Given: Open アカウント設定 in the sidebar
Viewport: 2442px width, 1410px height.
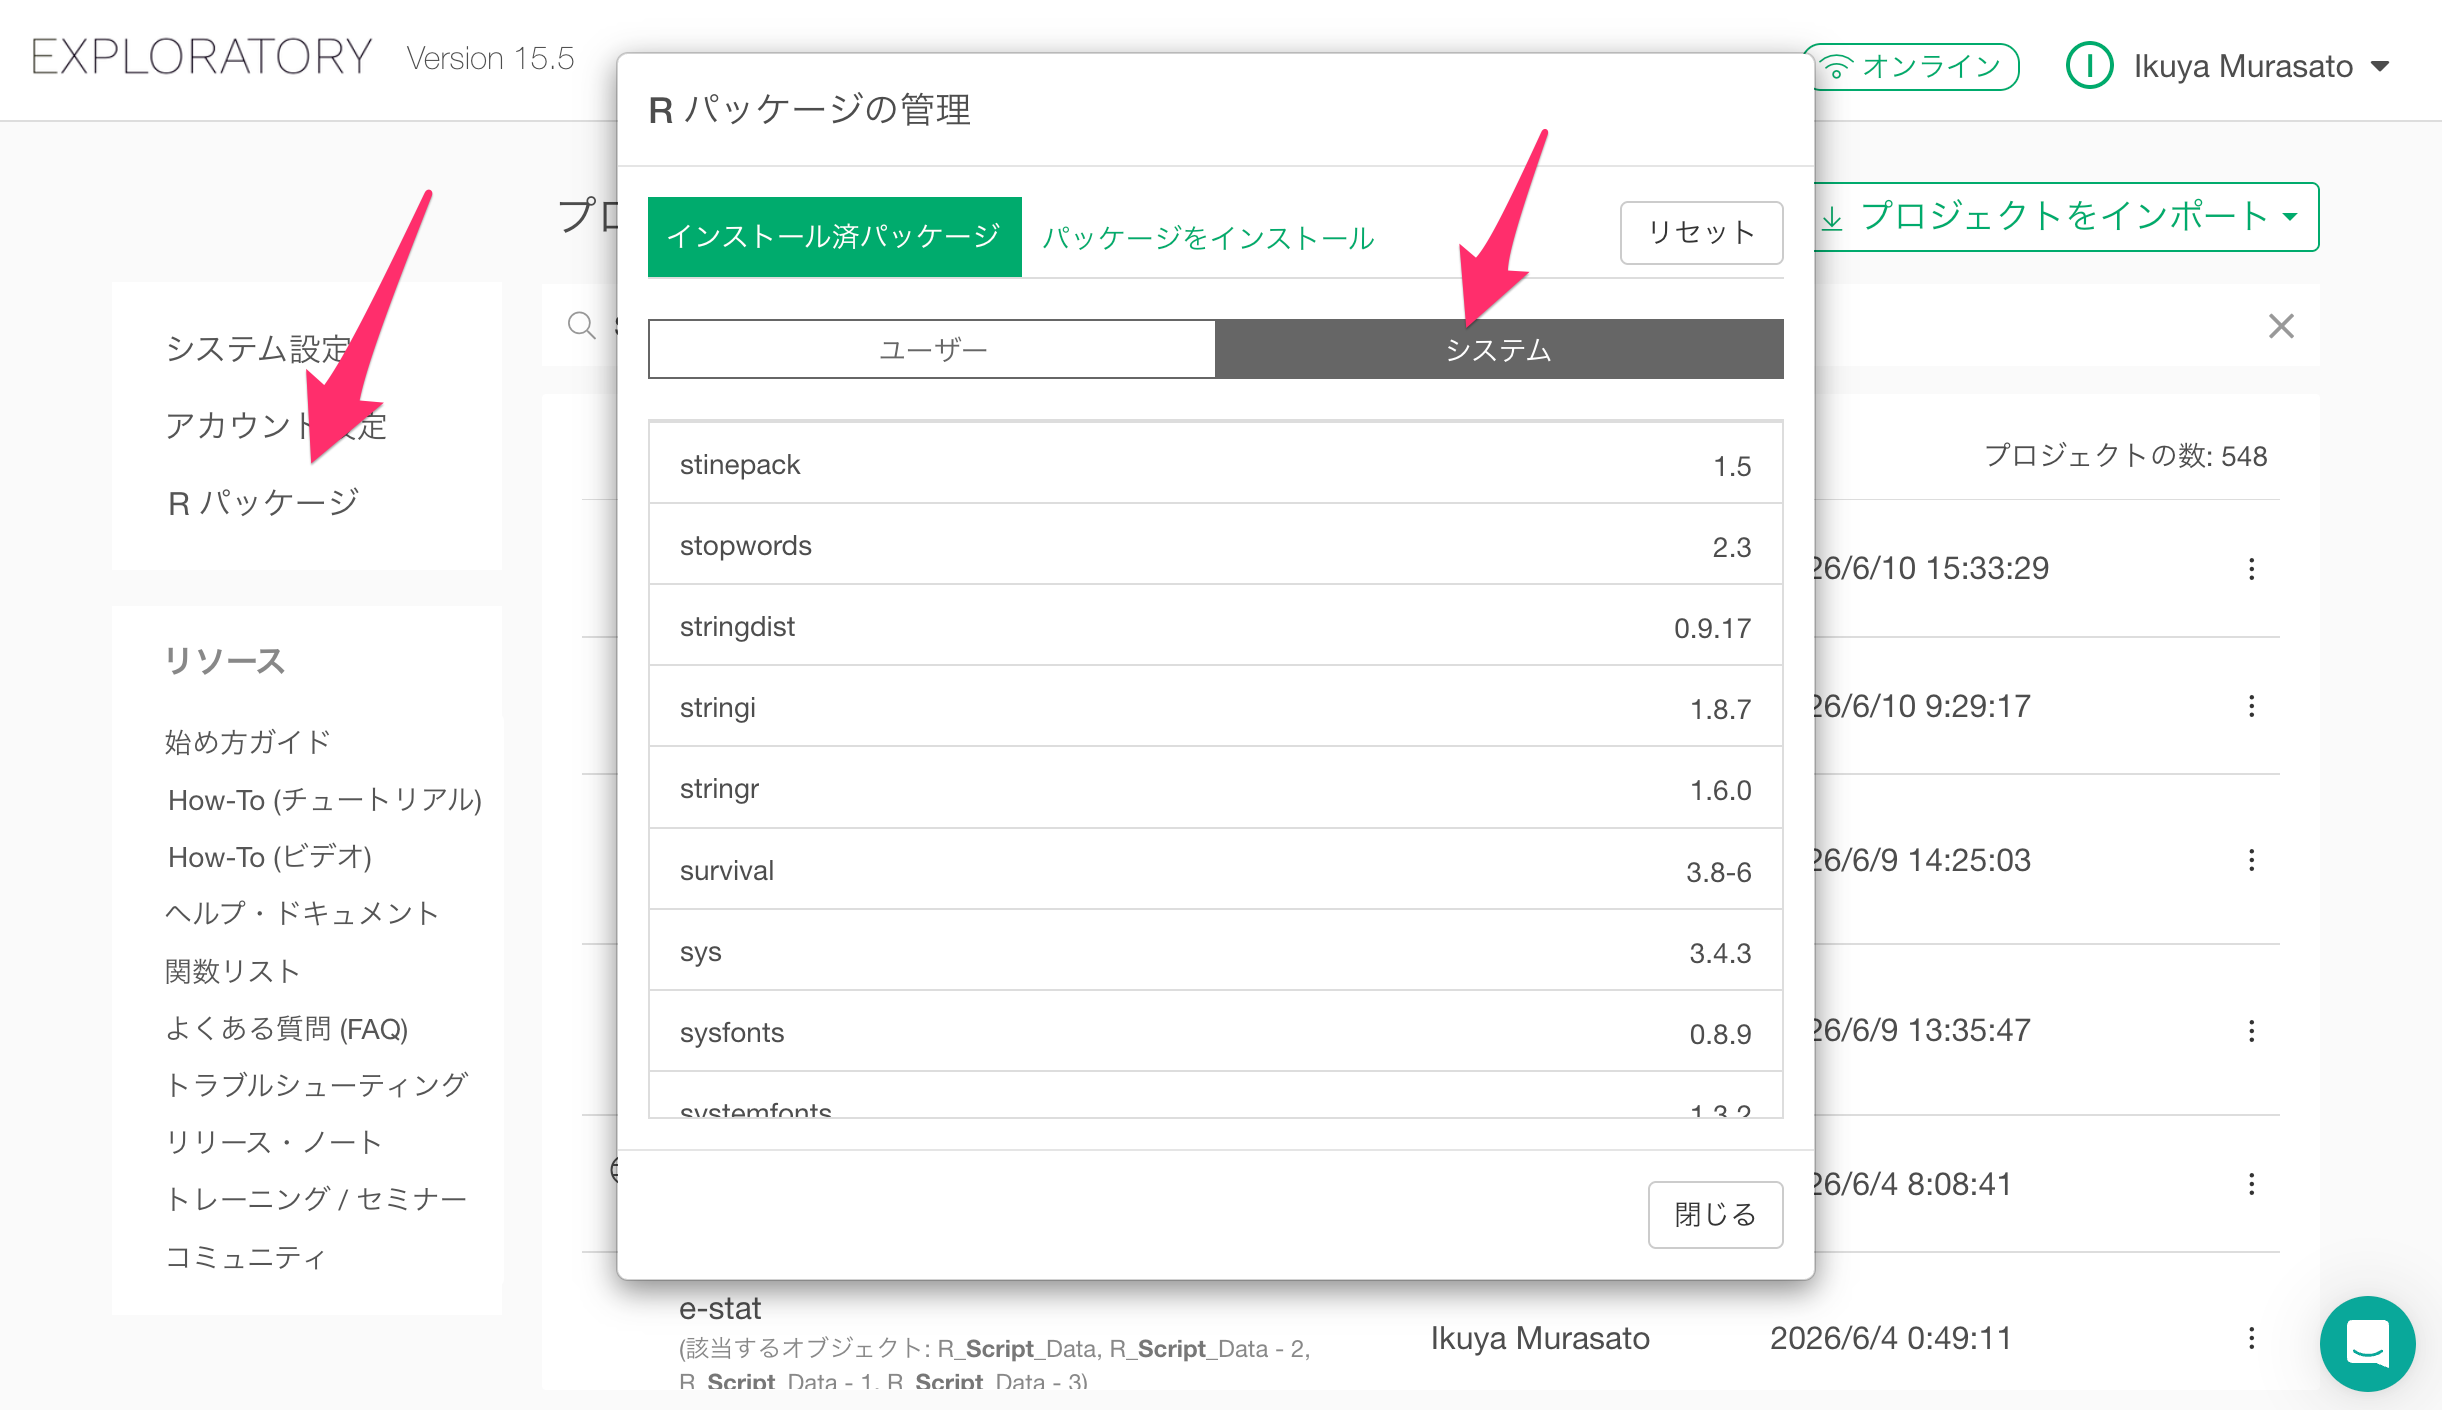Looking at the screenshot, I should pos(276,425).
